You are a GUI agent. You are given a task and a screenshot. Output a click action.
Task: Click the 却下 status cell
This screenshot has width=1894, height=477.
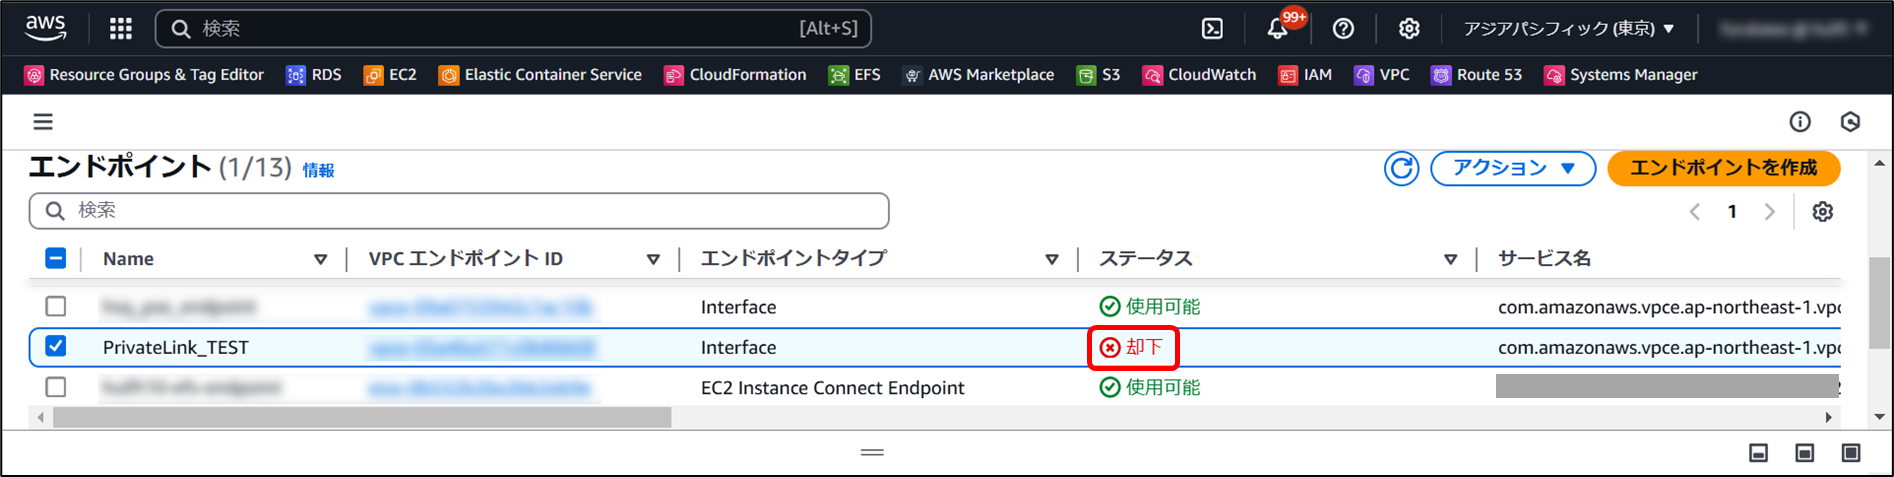(x=1133, y=347)
